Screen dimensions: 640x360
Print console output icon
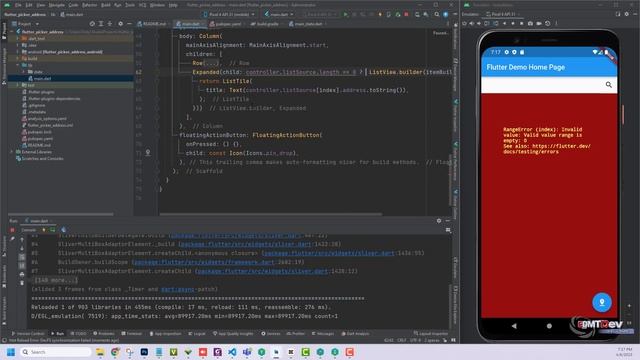coord(22,274)
